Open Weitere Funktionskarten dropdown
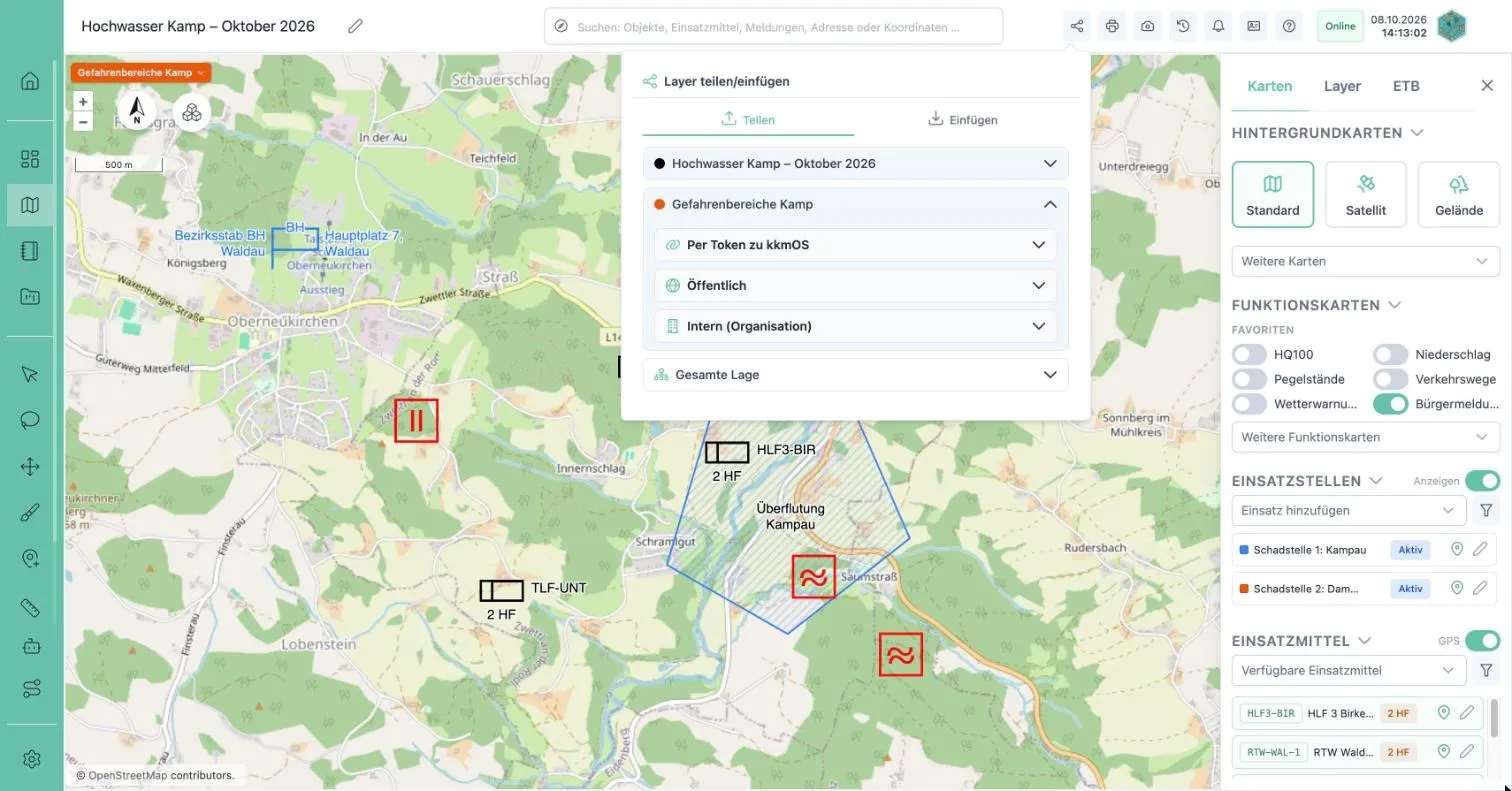The height and width of the screenshot is (791, 1512). (x=1365, y=437)
